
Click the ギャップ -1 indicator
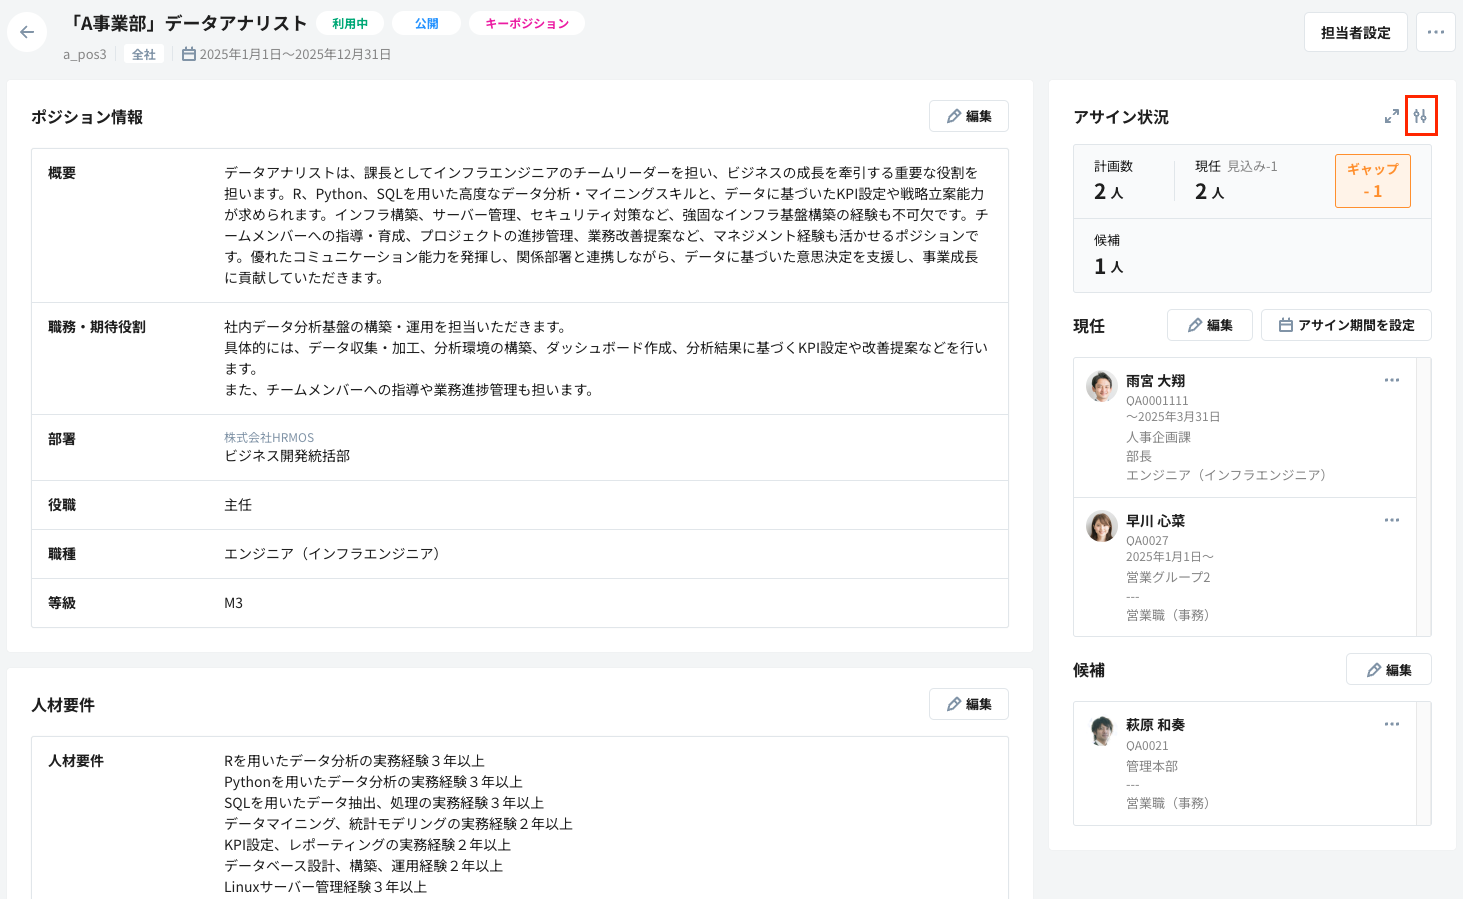(x=1372, y=181)
